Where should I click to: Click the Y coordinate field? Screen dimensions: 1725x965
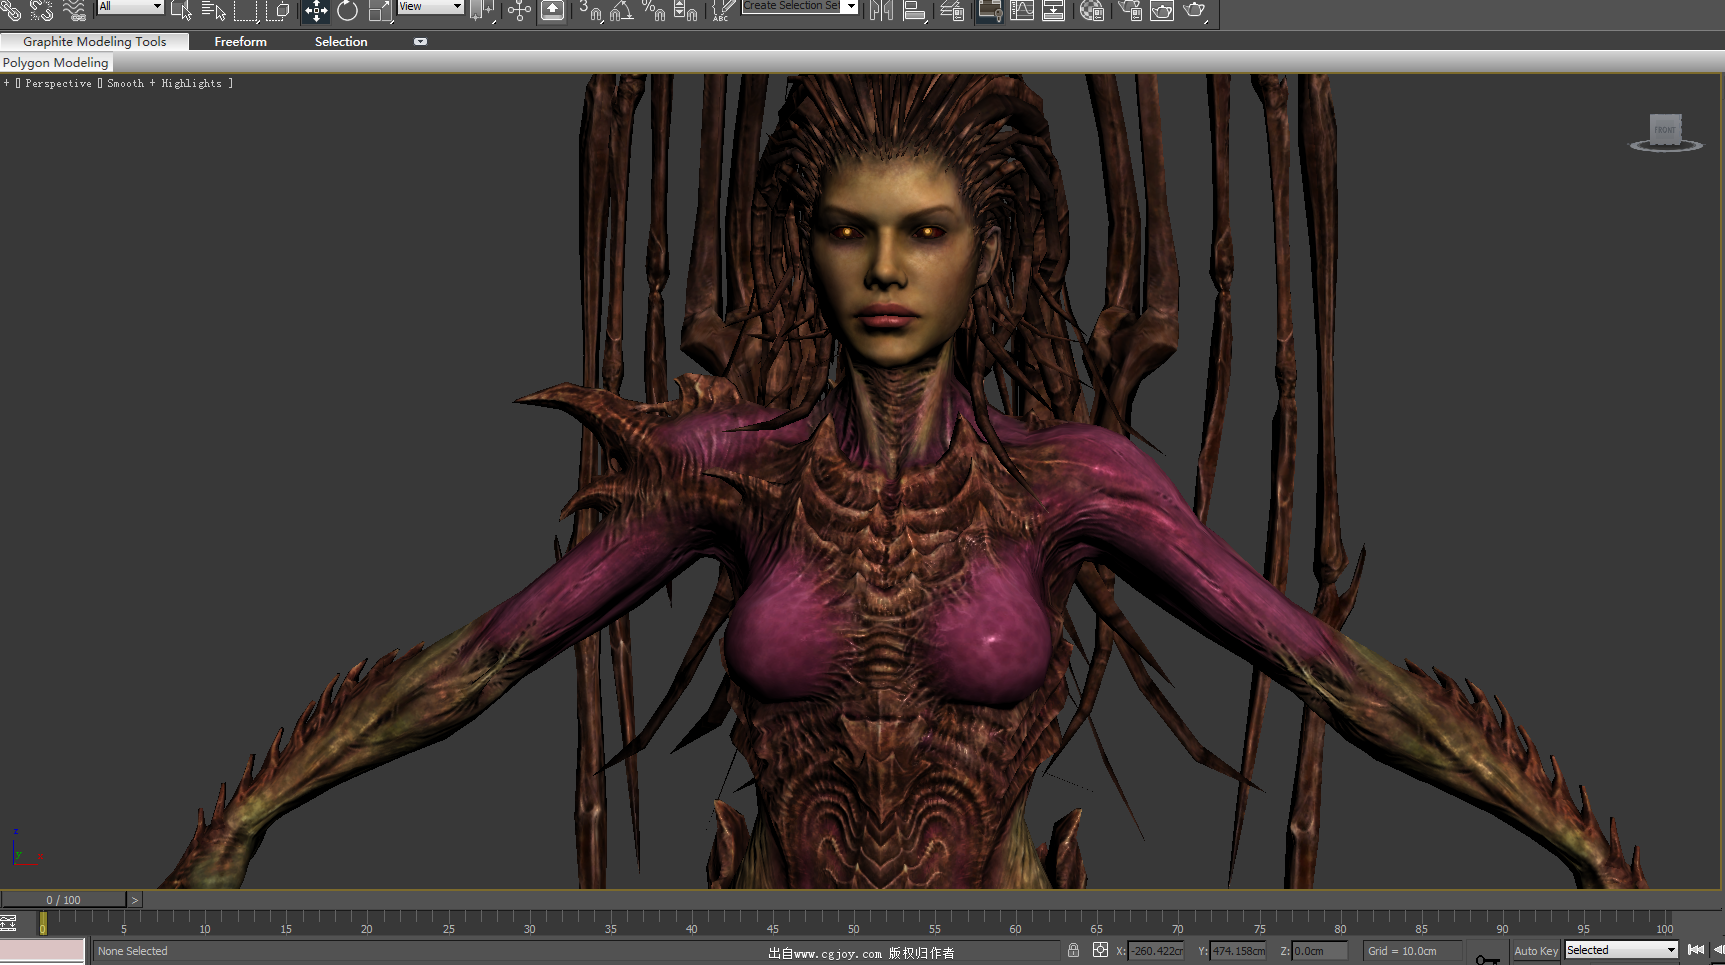(x=1239, y=951)
